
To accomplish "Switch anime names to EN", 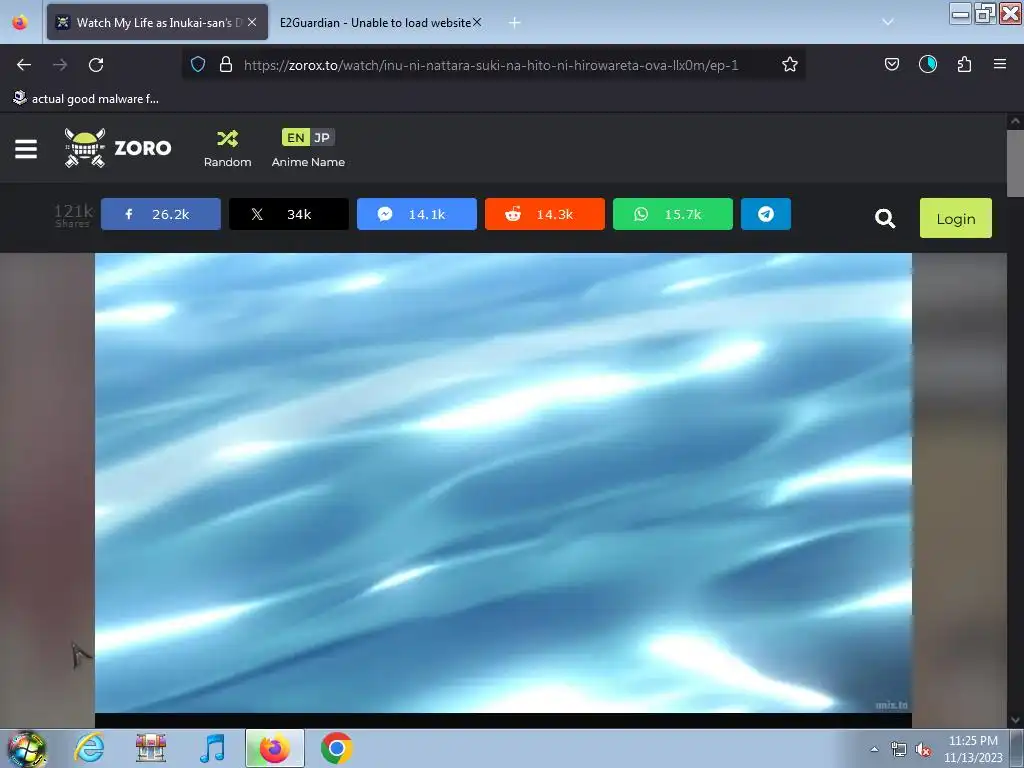I will point(295,138).
